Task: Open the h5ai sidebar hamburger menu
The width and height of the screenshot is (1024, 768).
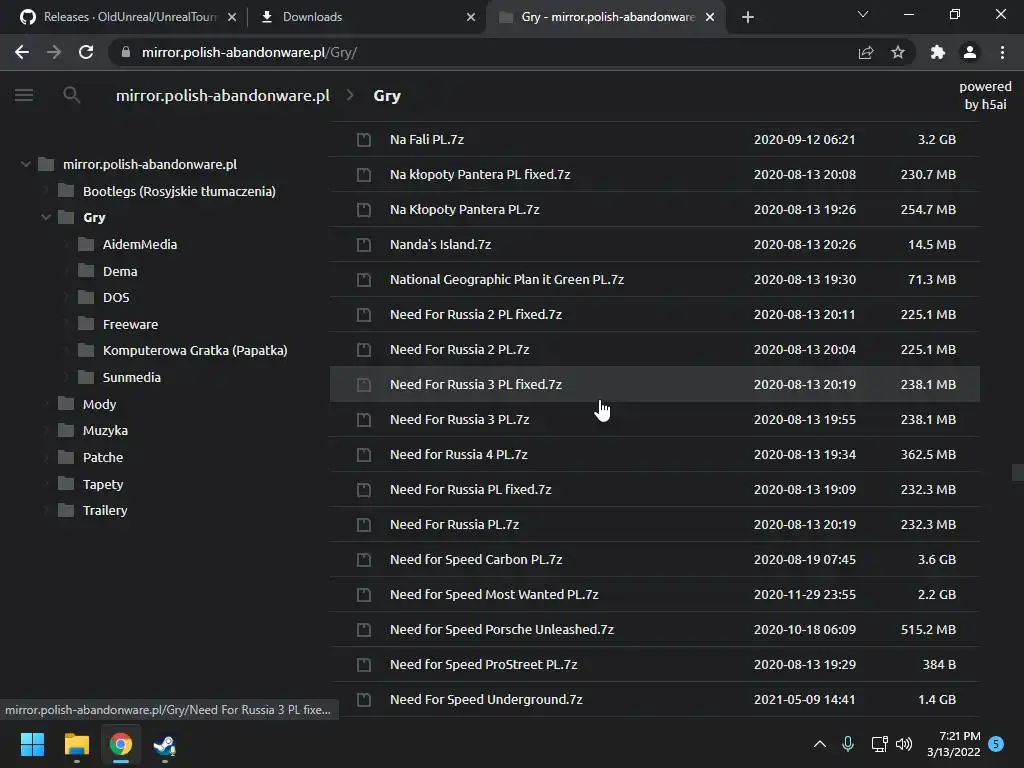Action: point(24,95)
